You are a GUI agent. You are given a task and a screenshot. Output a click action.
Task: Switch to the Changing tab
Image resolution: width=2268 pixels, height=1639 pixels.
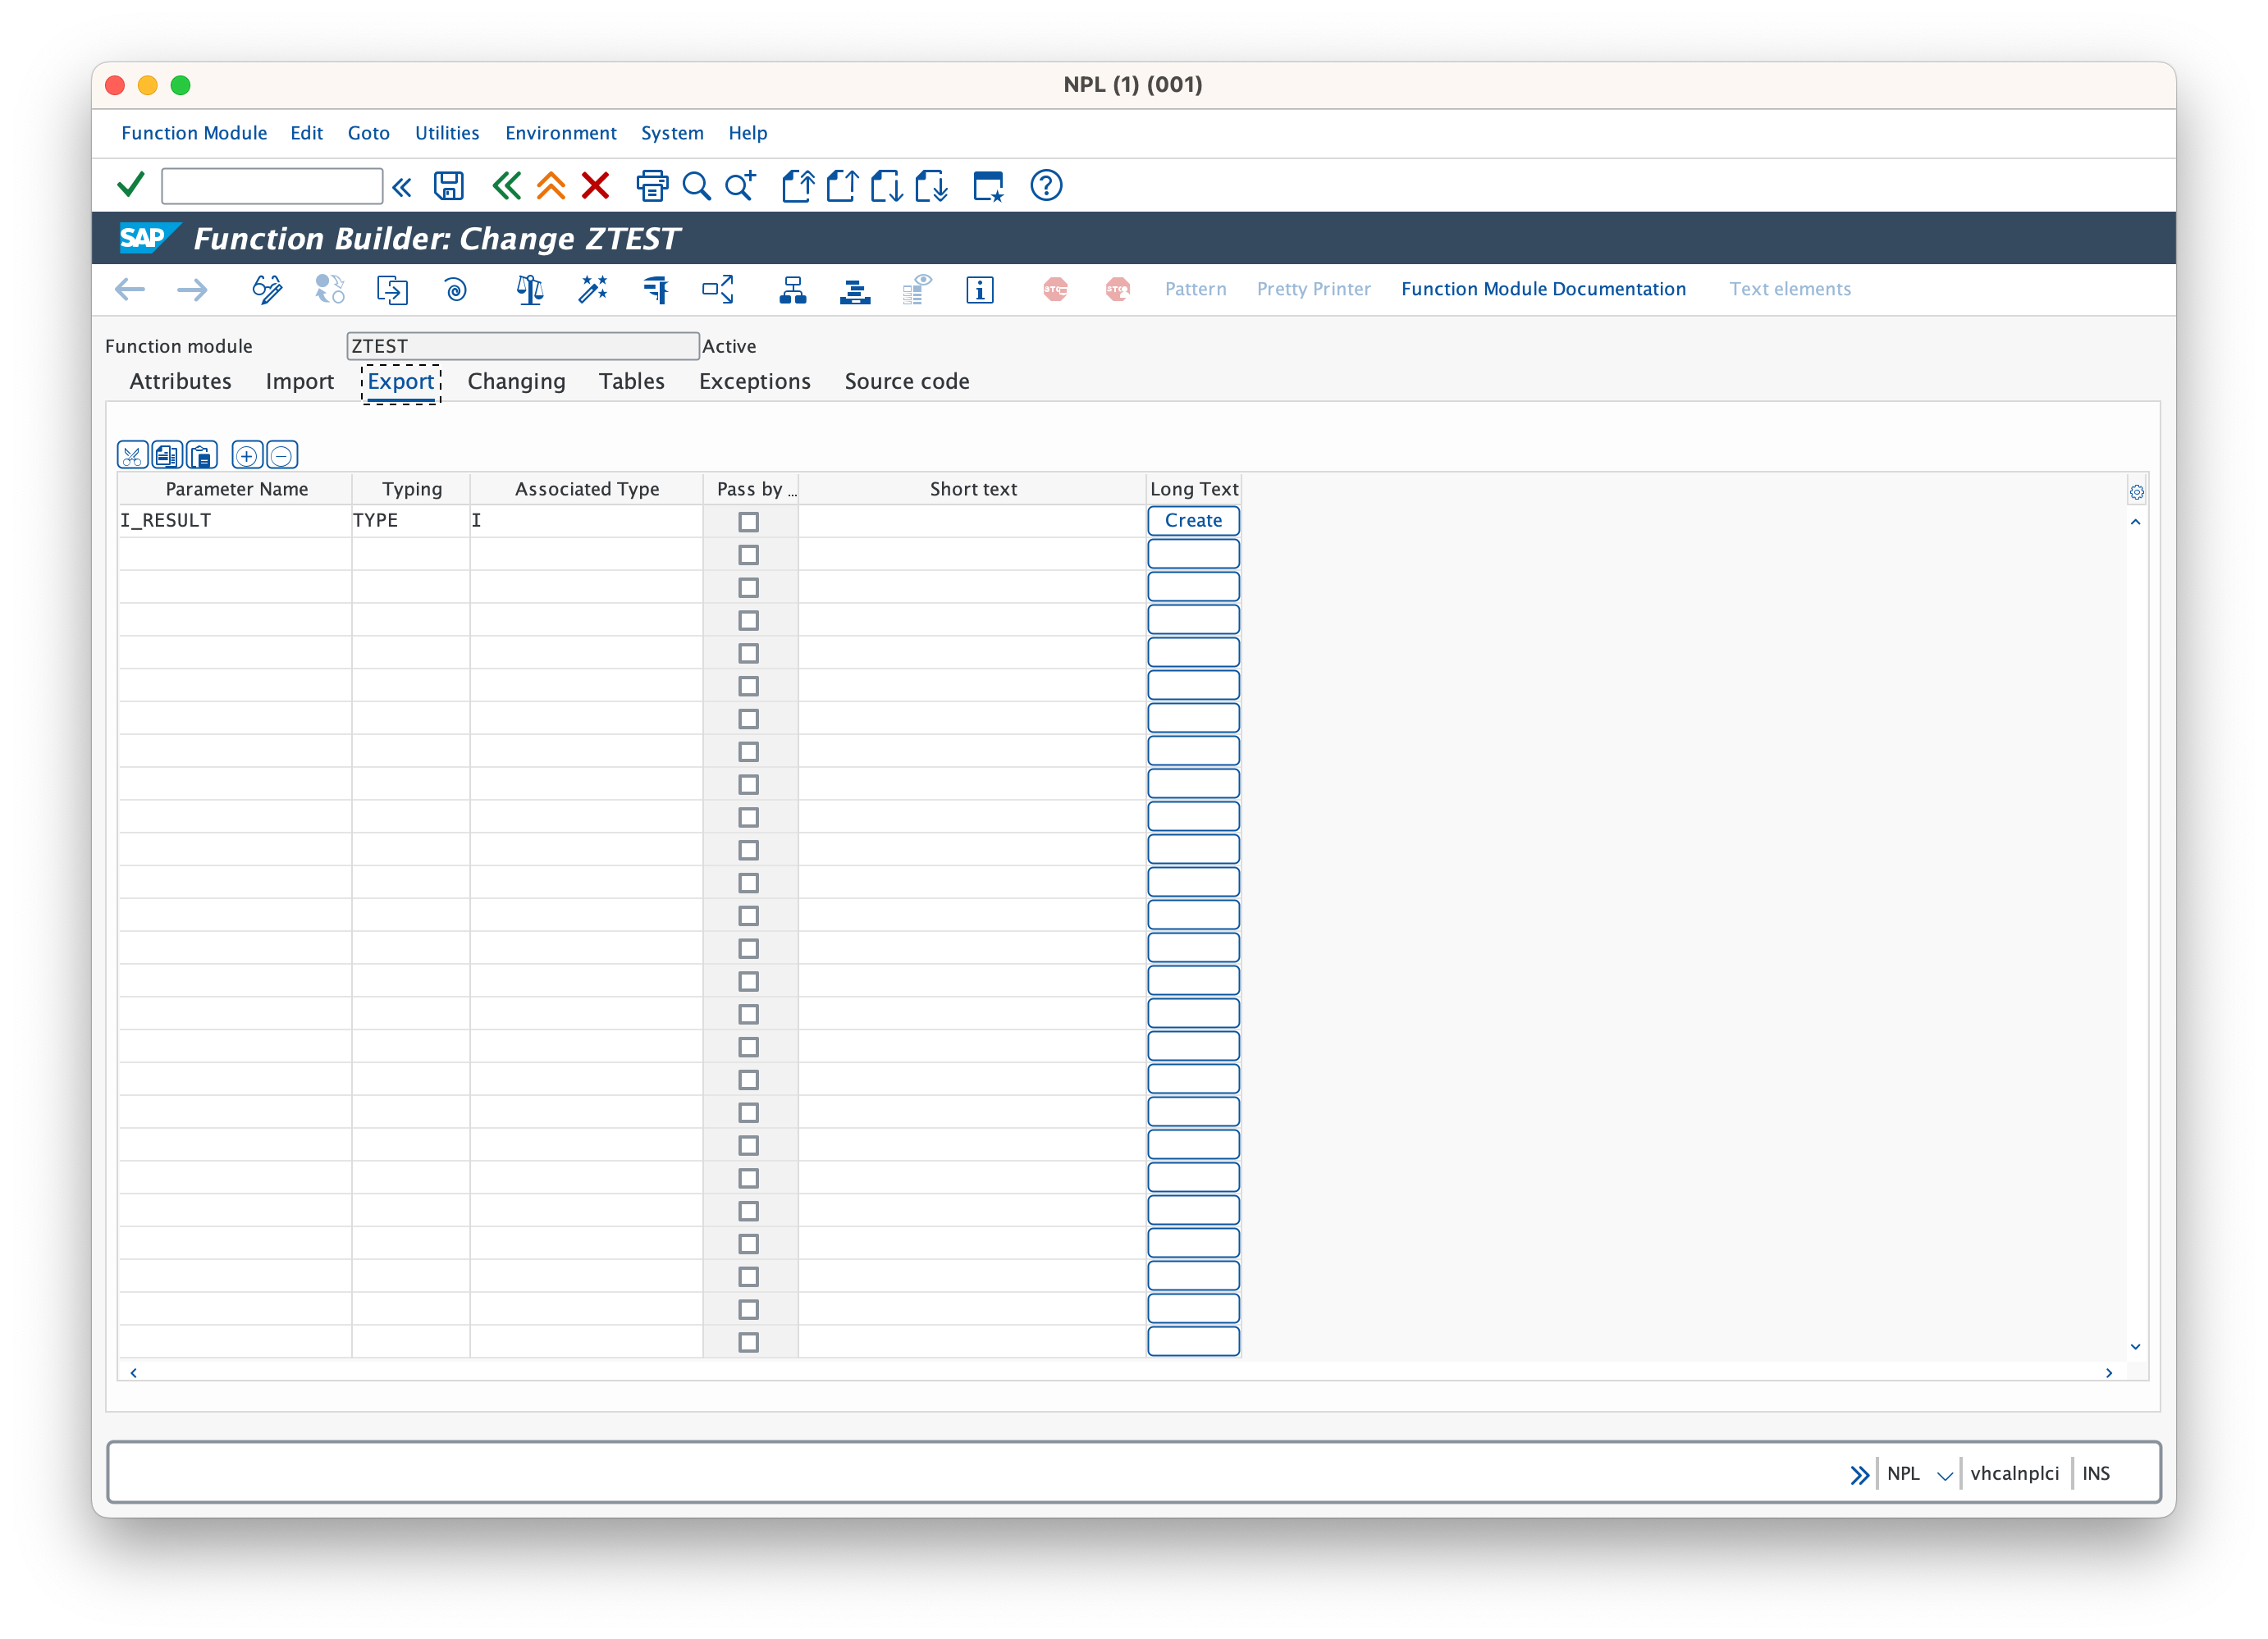[x=516, y=381]
